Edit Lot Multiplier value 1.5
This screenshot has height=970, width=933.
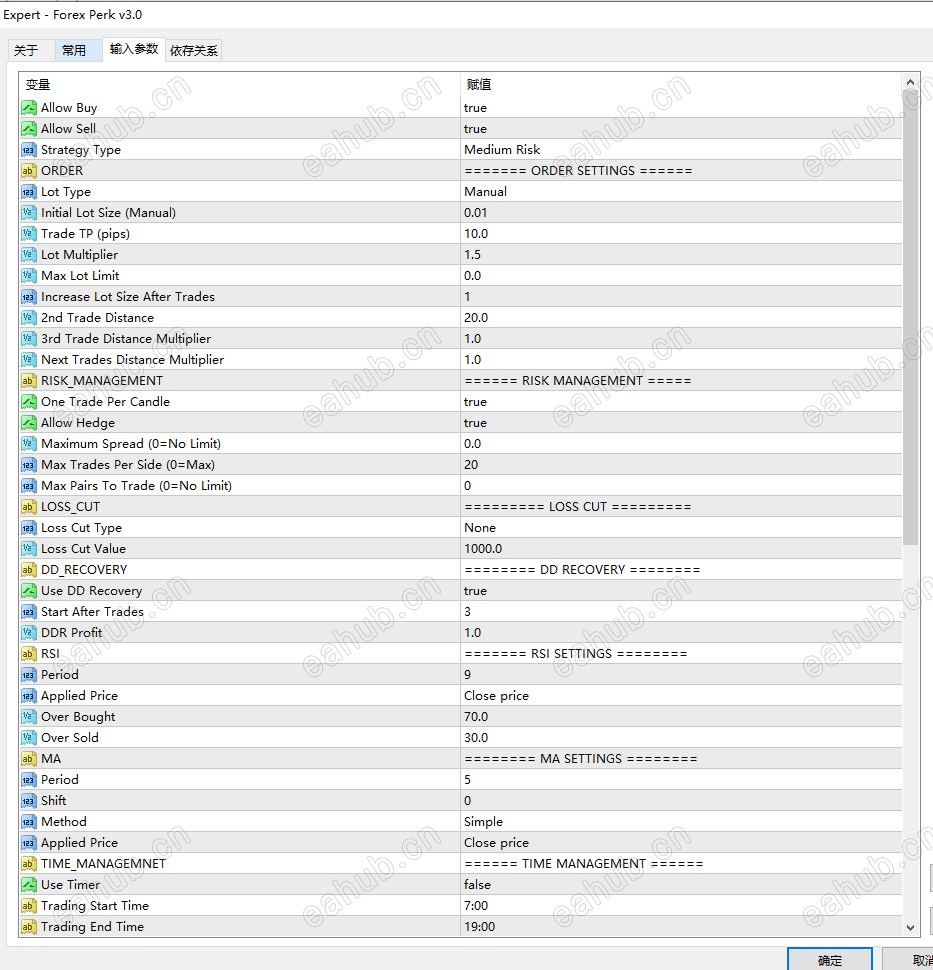coord(681,255)
